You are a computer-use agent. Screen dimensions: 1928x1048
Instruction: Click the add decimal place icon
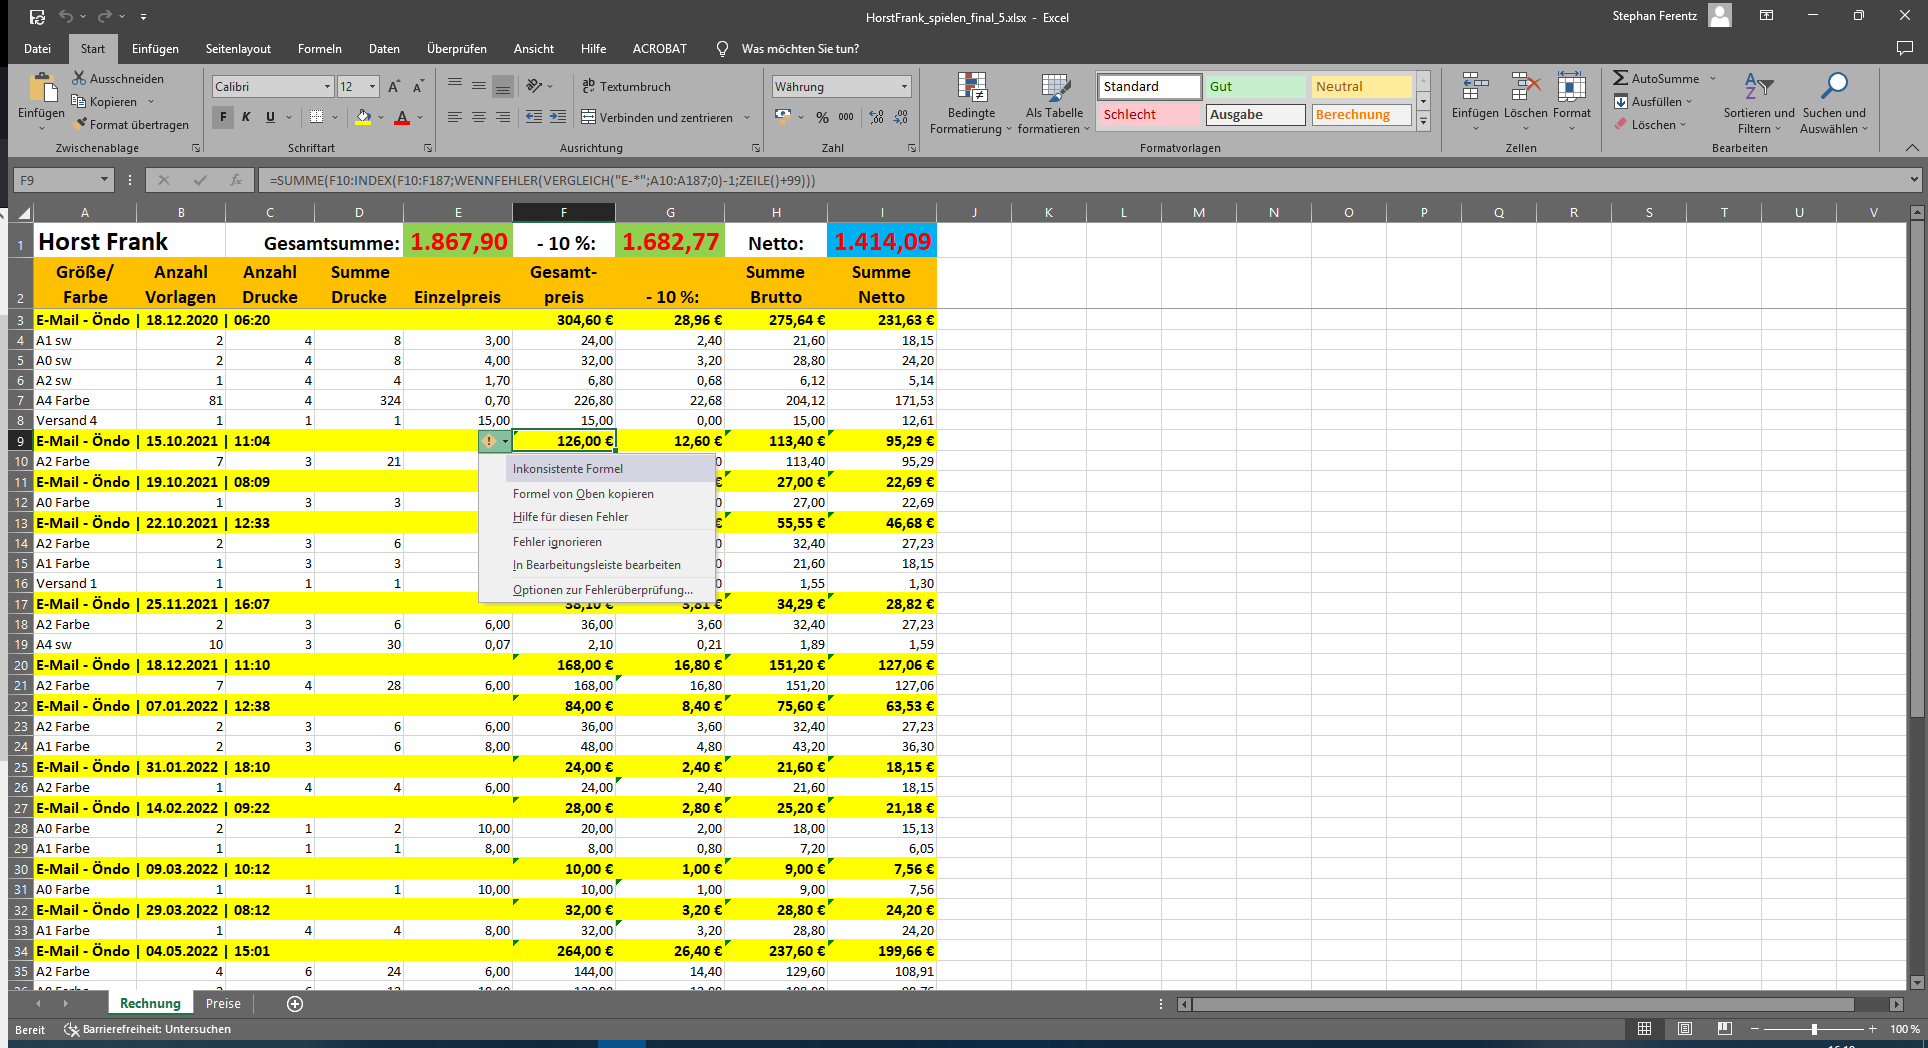coord(877,117)
